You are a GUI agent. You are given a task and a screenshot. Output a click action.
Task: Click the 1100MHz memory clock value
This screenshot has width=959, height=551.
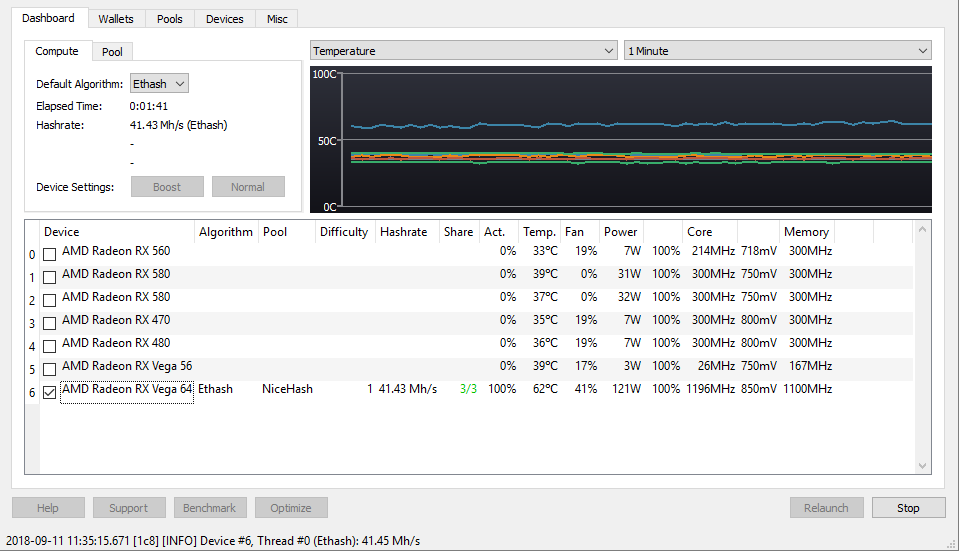(807, 389)
